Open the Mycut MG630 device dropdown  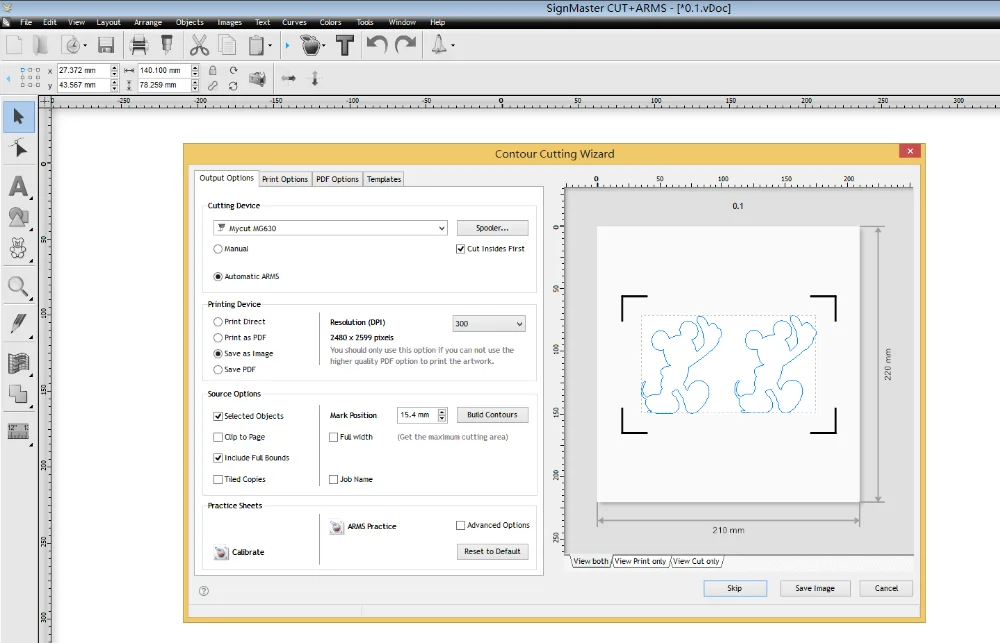pos(441,228)
